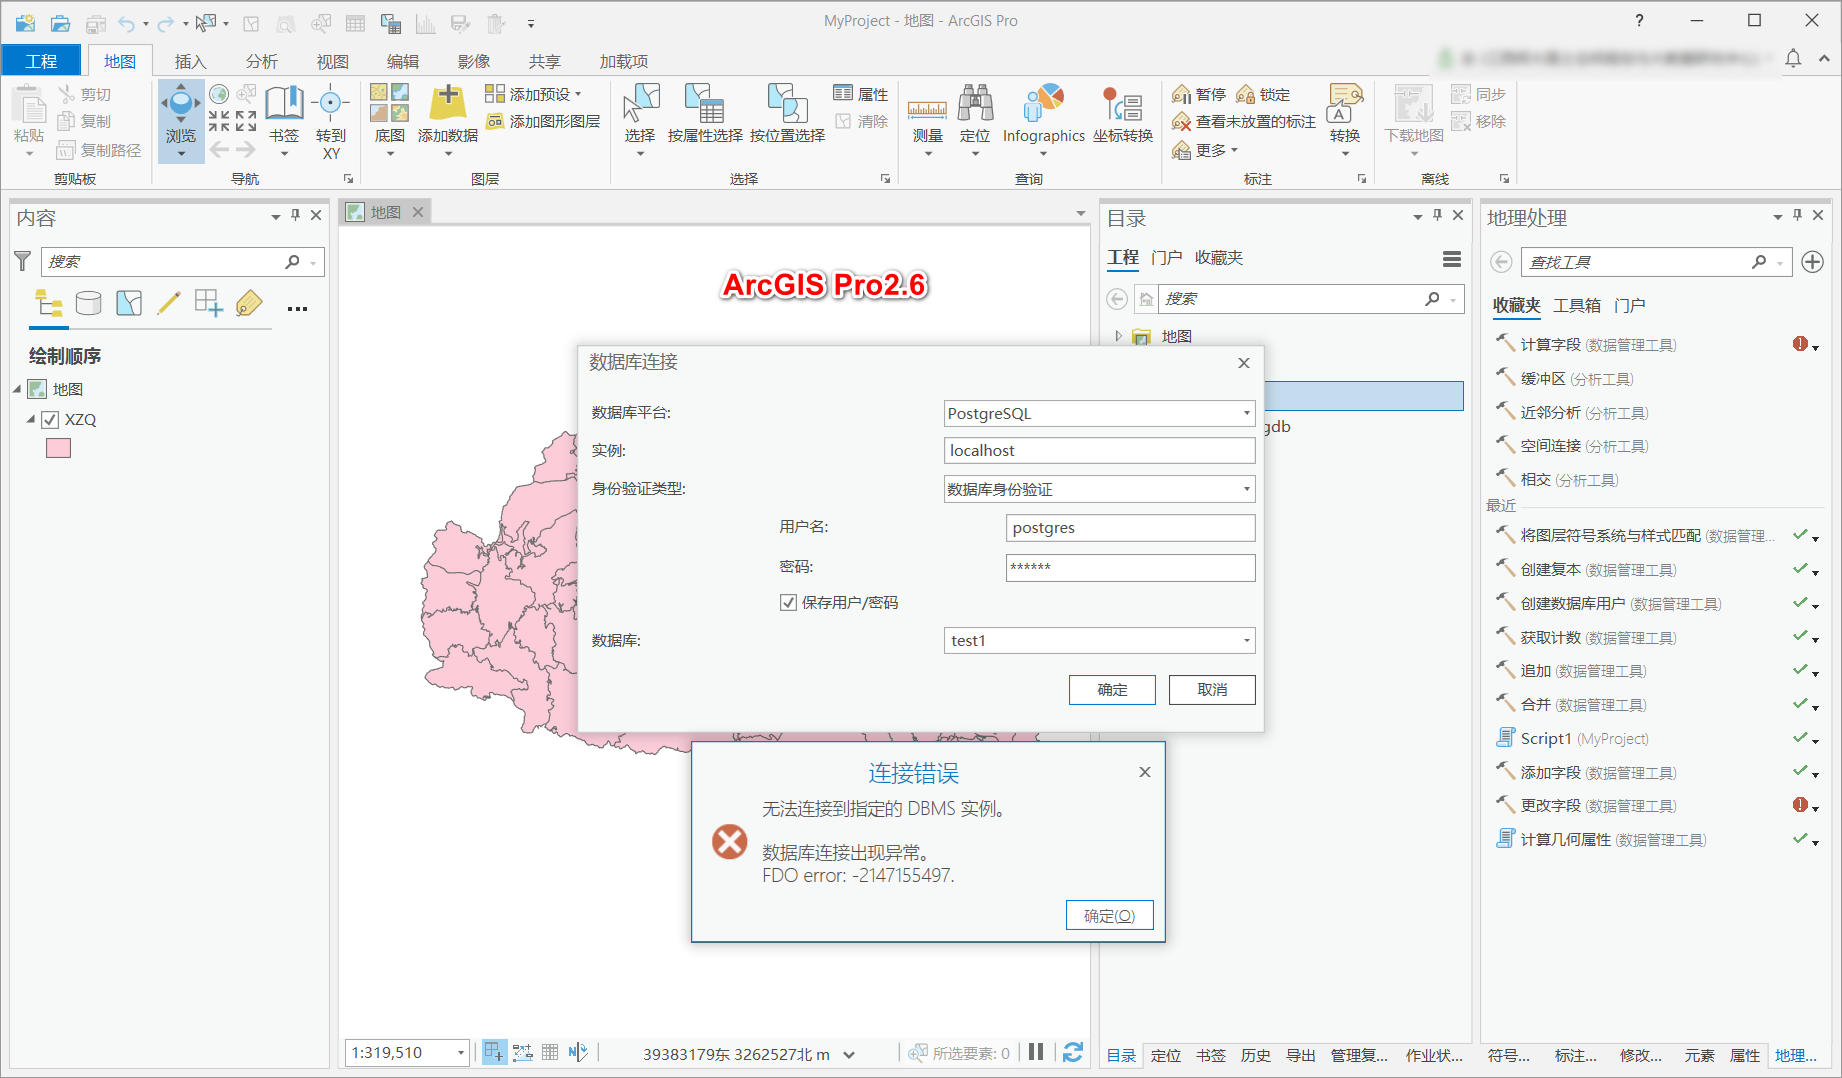Open the map scale 1:319,510 dropdown
Viewport: 1842px width, 1078px height.
coord(461,1053)
